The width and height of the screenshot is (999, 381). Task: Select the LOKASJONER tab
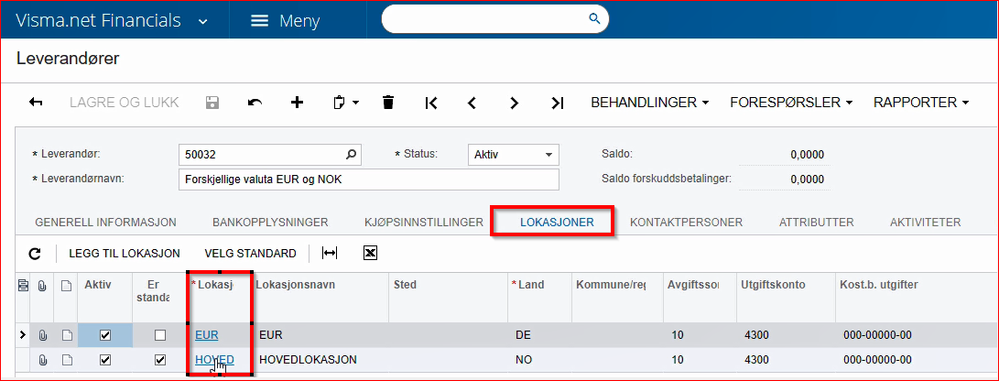pos(557,222)
